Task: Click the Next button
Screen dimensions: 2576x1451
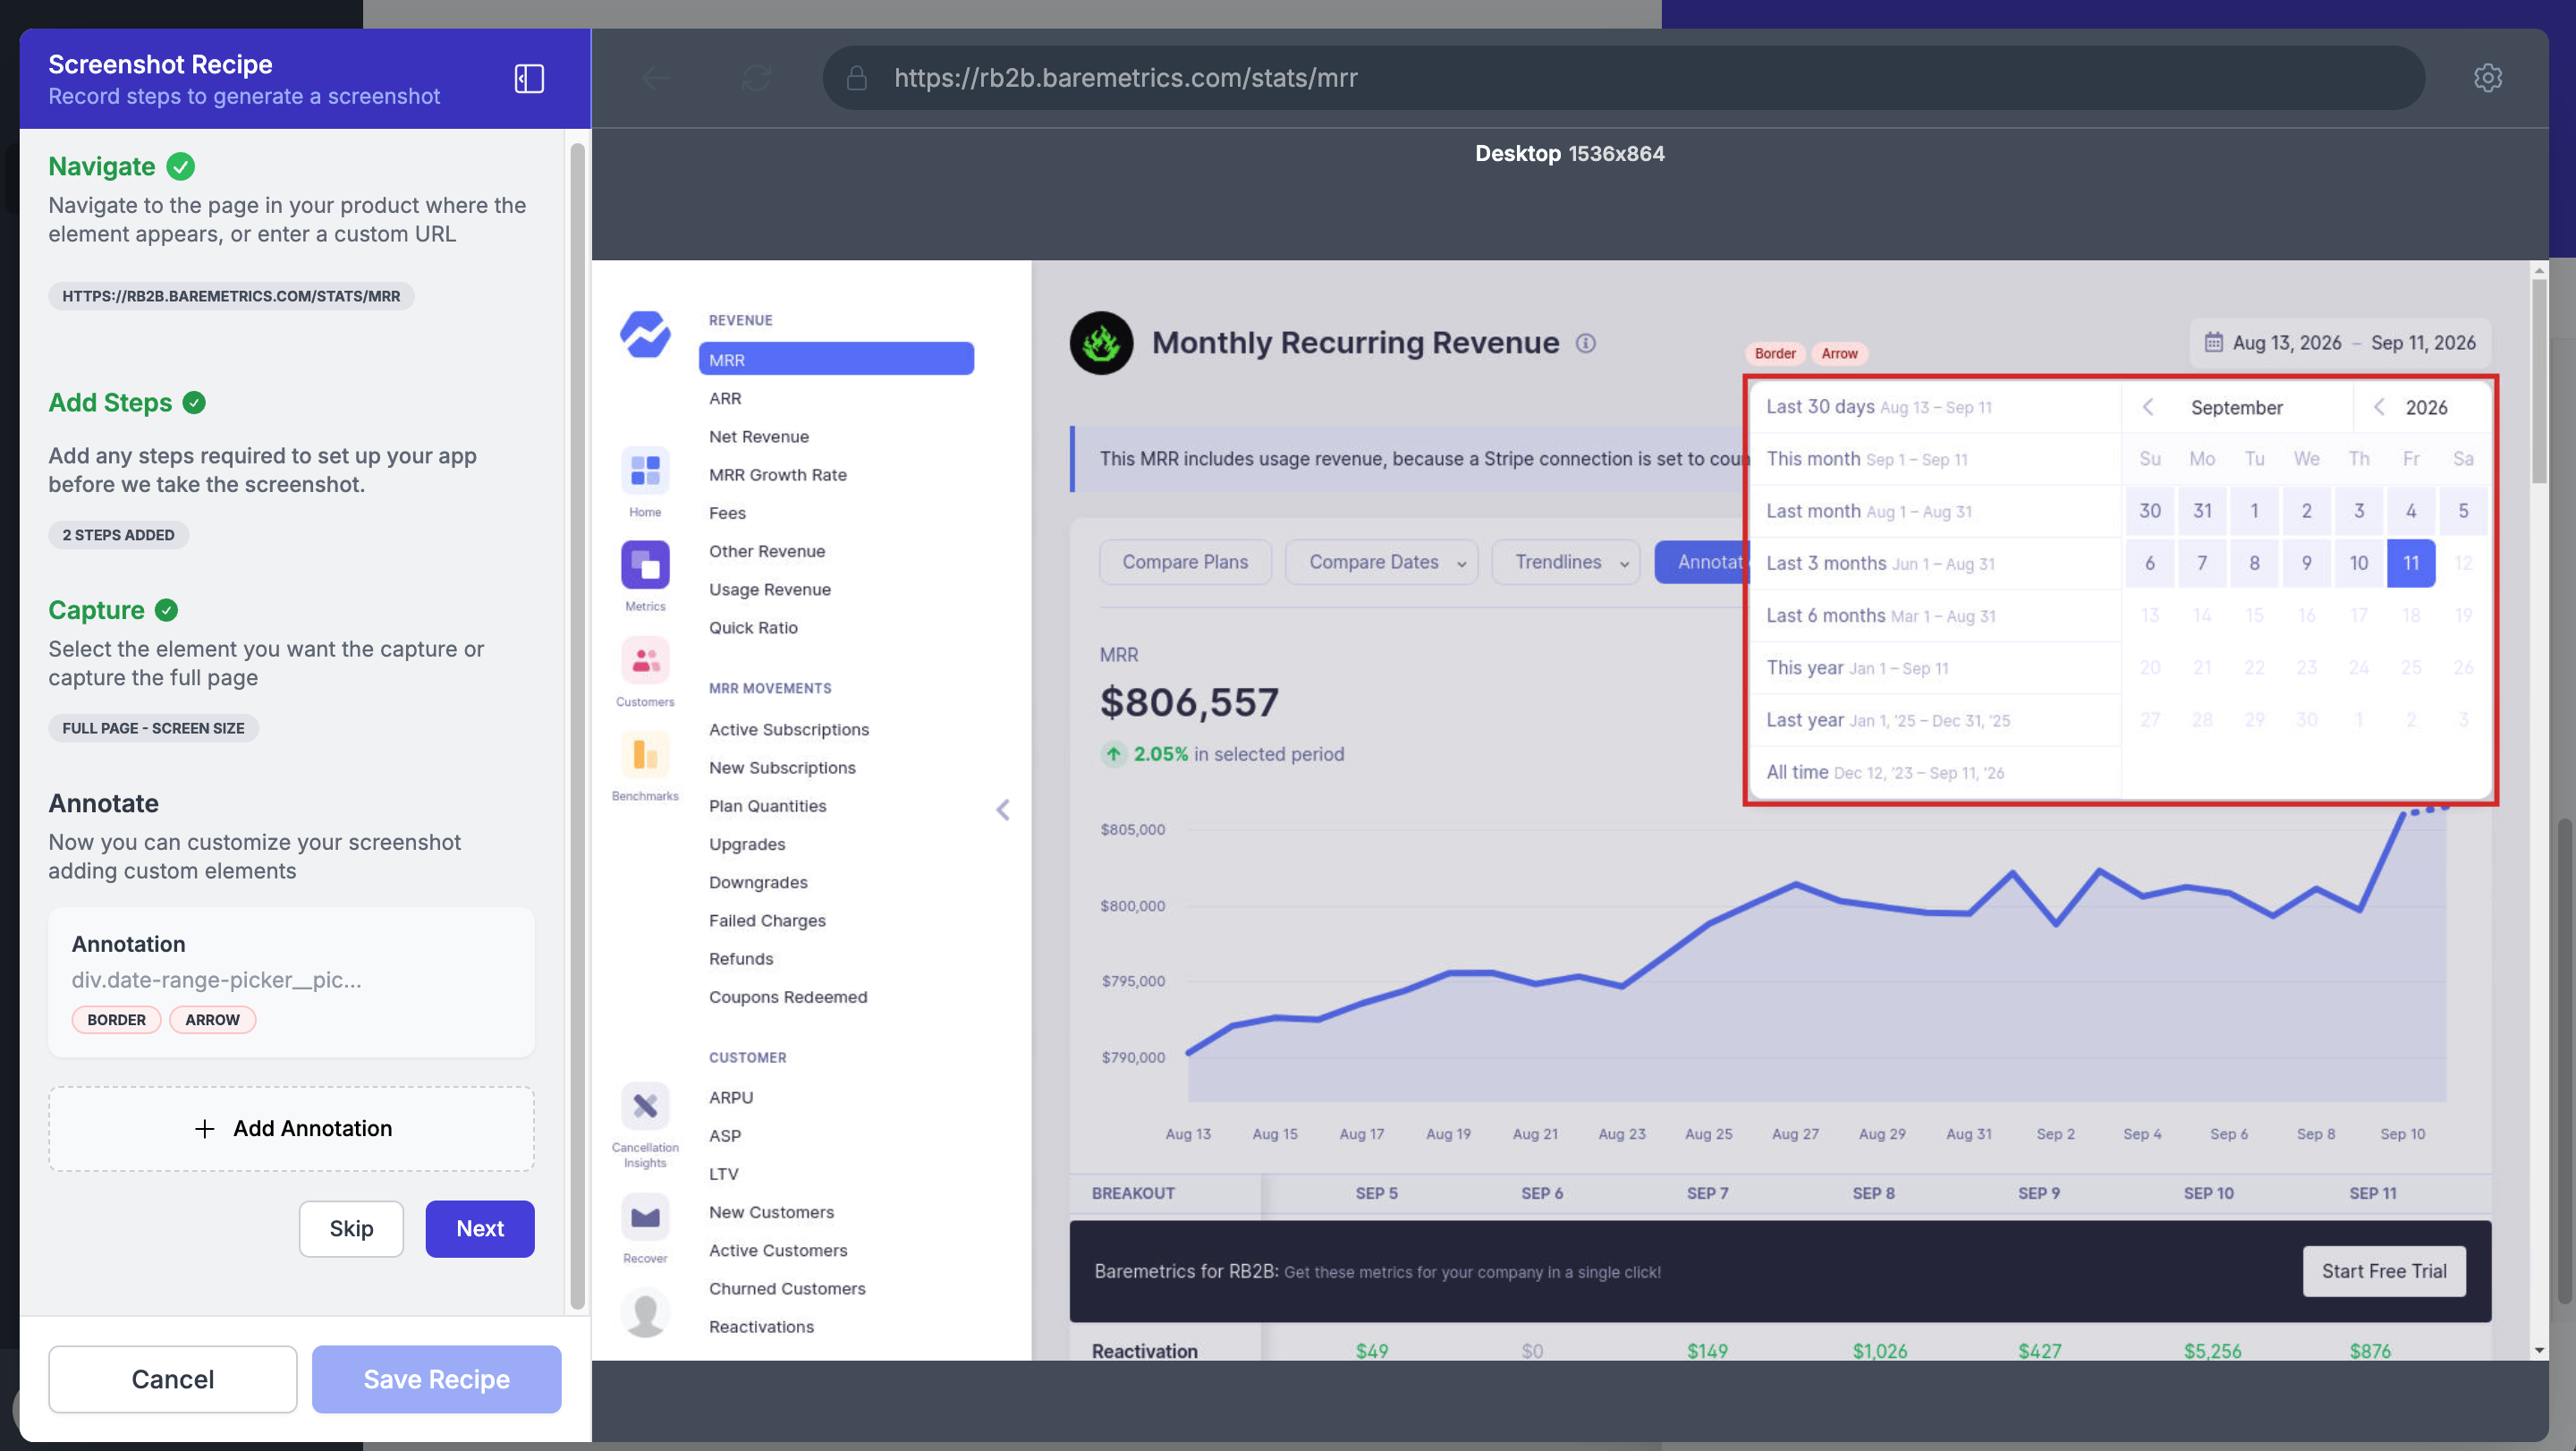Action: [x=480, y=1228]
